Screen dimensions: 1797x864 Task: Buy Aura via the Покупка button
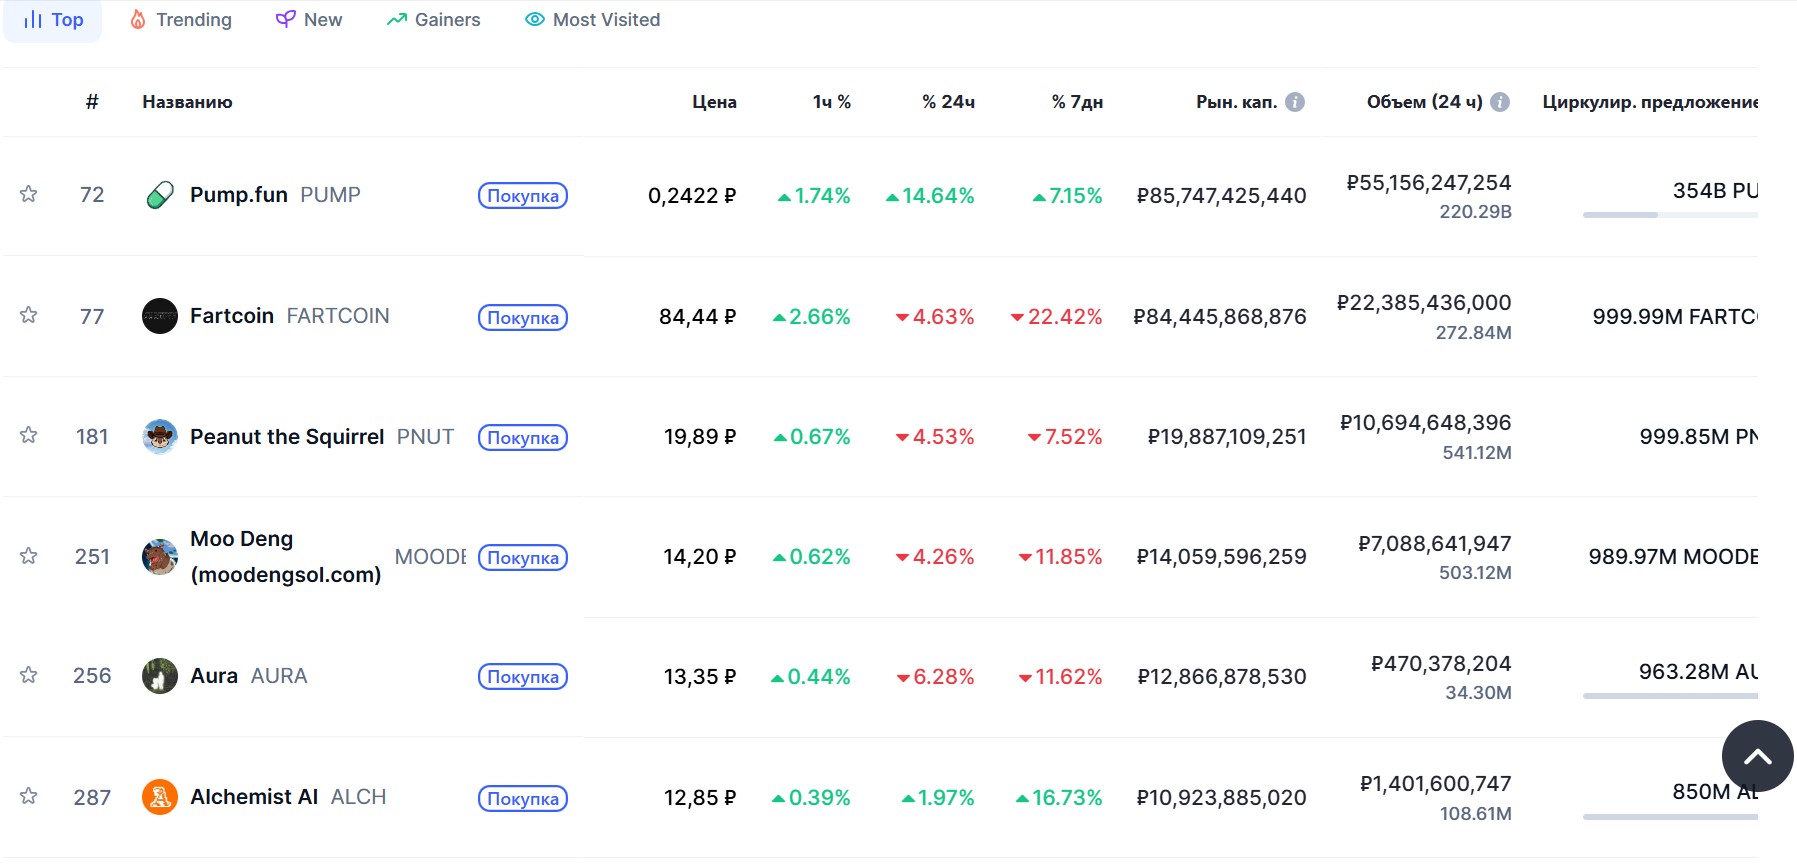click(x=523, y=677)
